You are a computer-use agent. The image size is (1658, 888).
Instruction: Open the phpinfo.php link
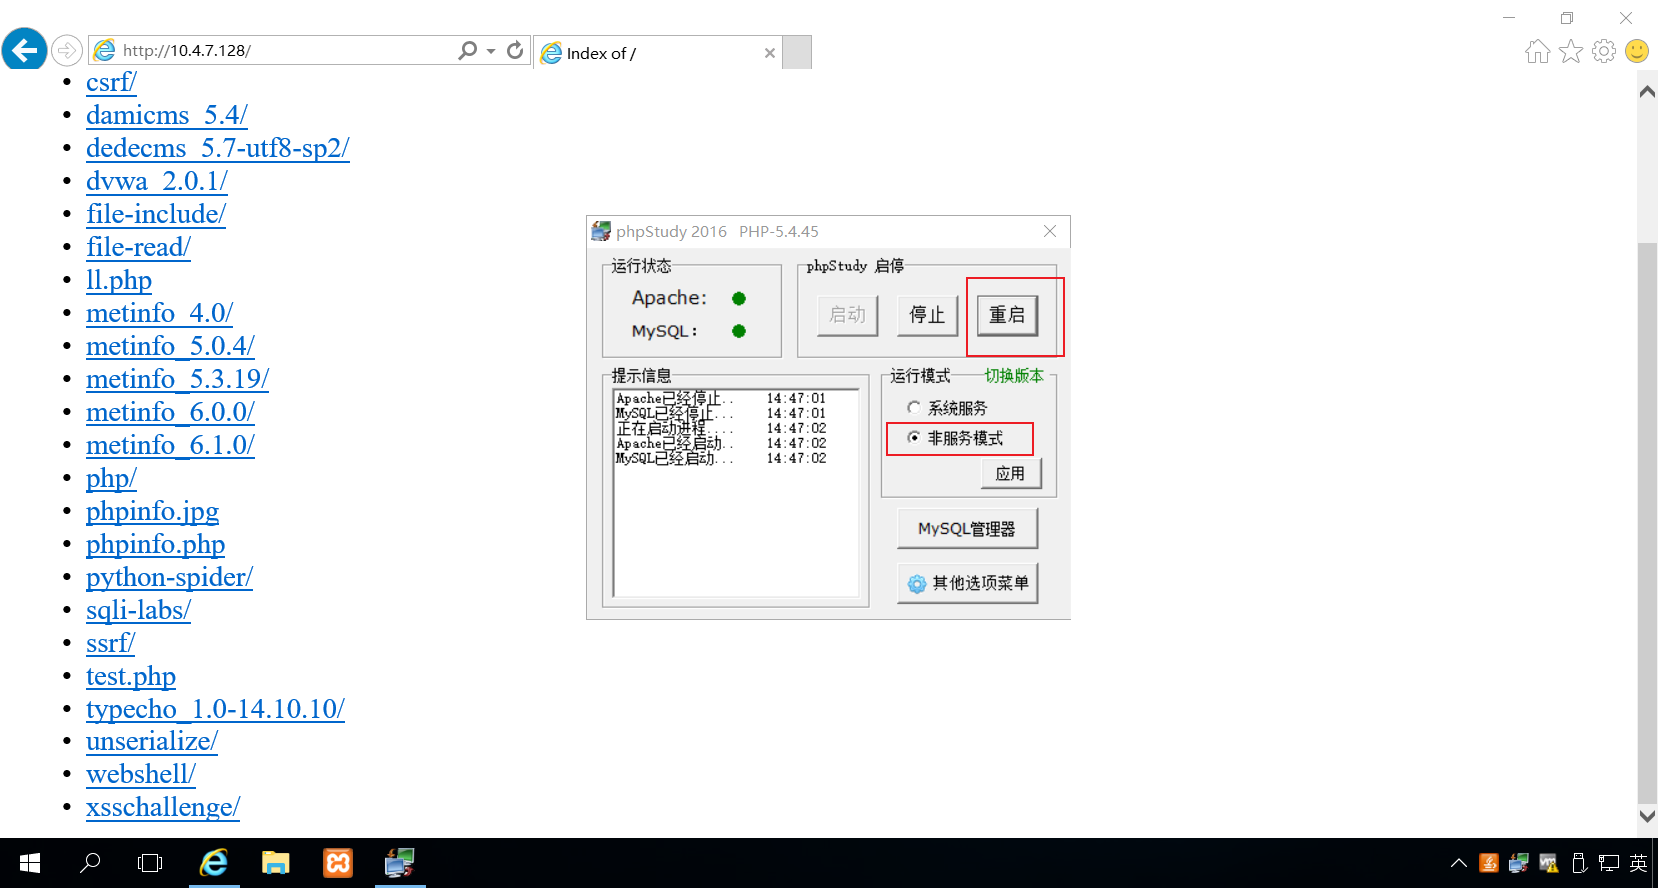coord(155,544)
